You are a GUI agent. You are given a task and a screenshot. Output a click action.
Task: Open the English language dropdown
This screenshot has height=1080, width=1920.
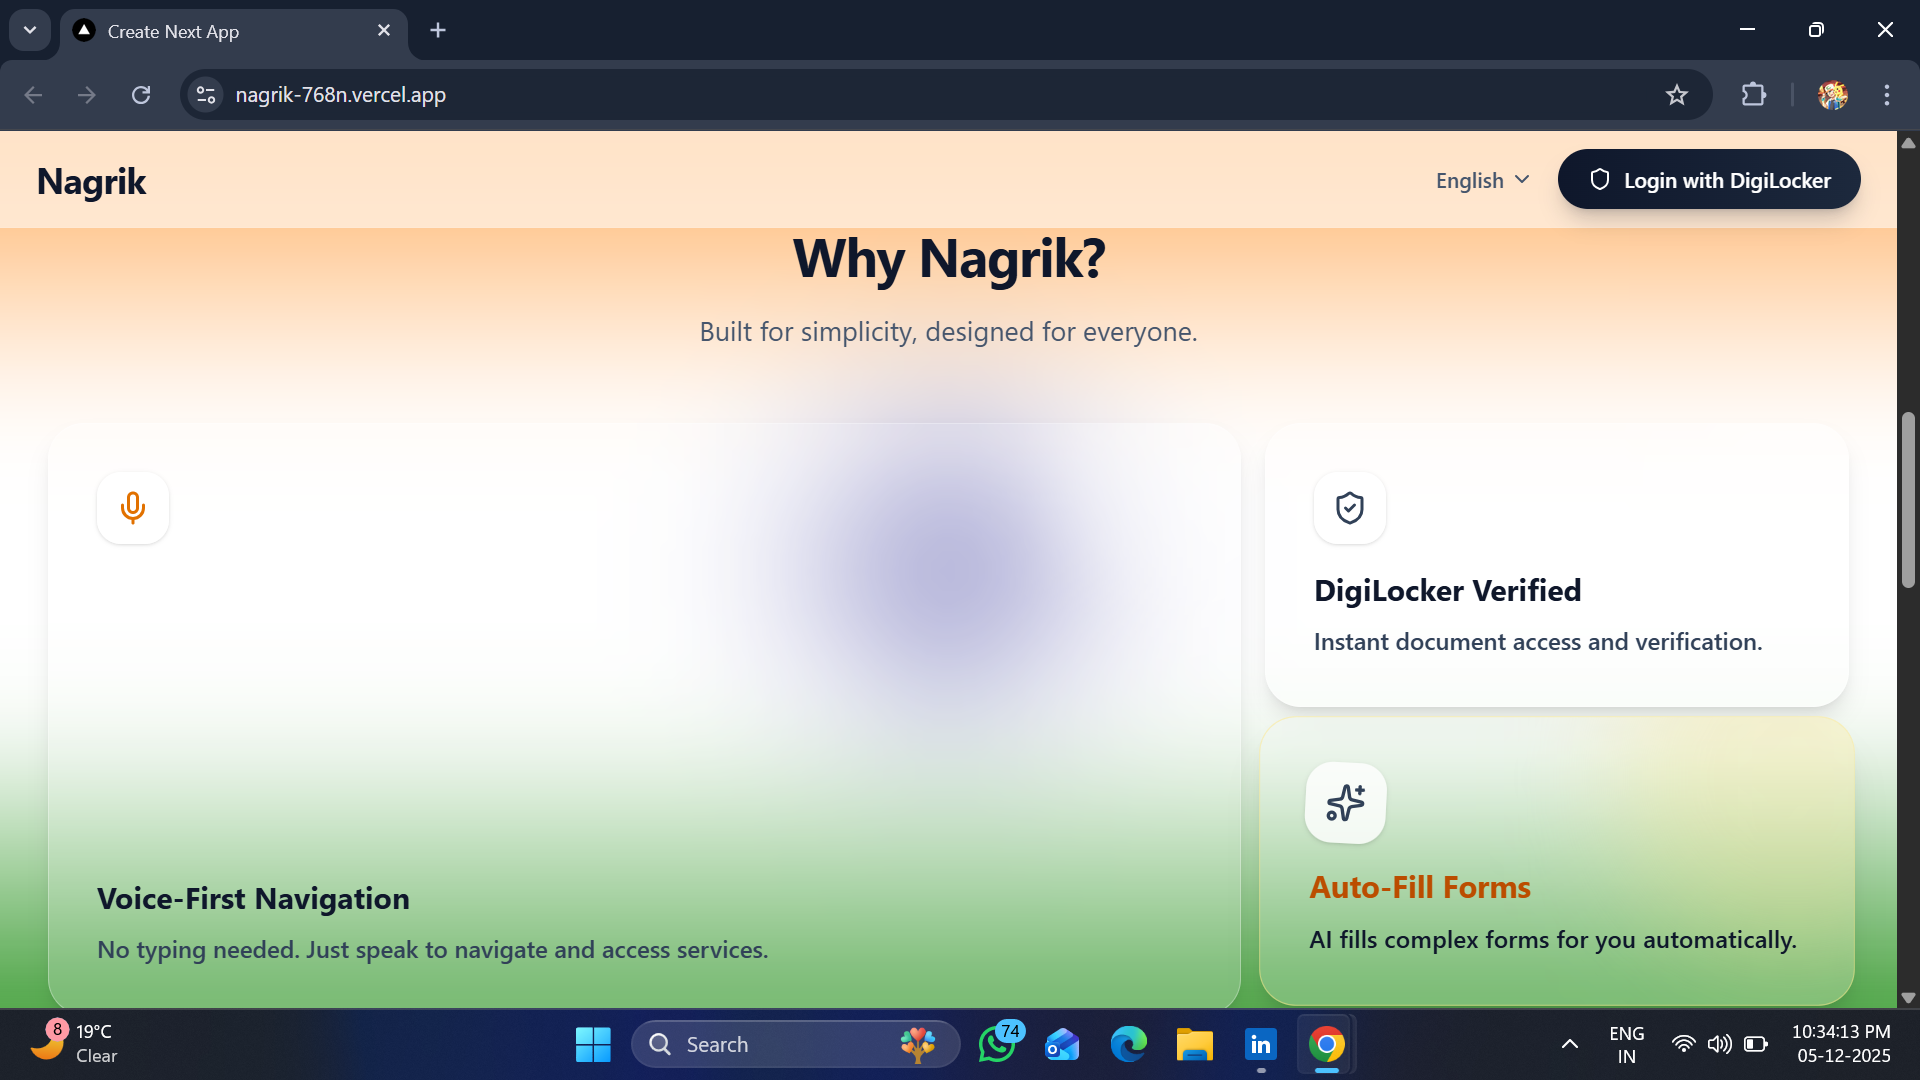click(1482, 181)
